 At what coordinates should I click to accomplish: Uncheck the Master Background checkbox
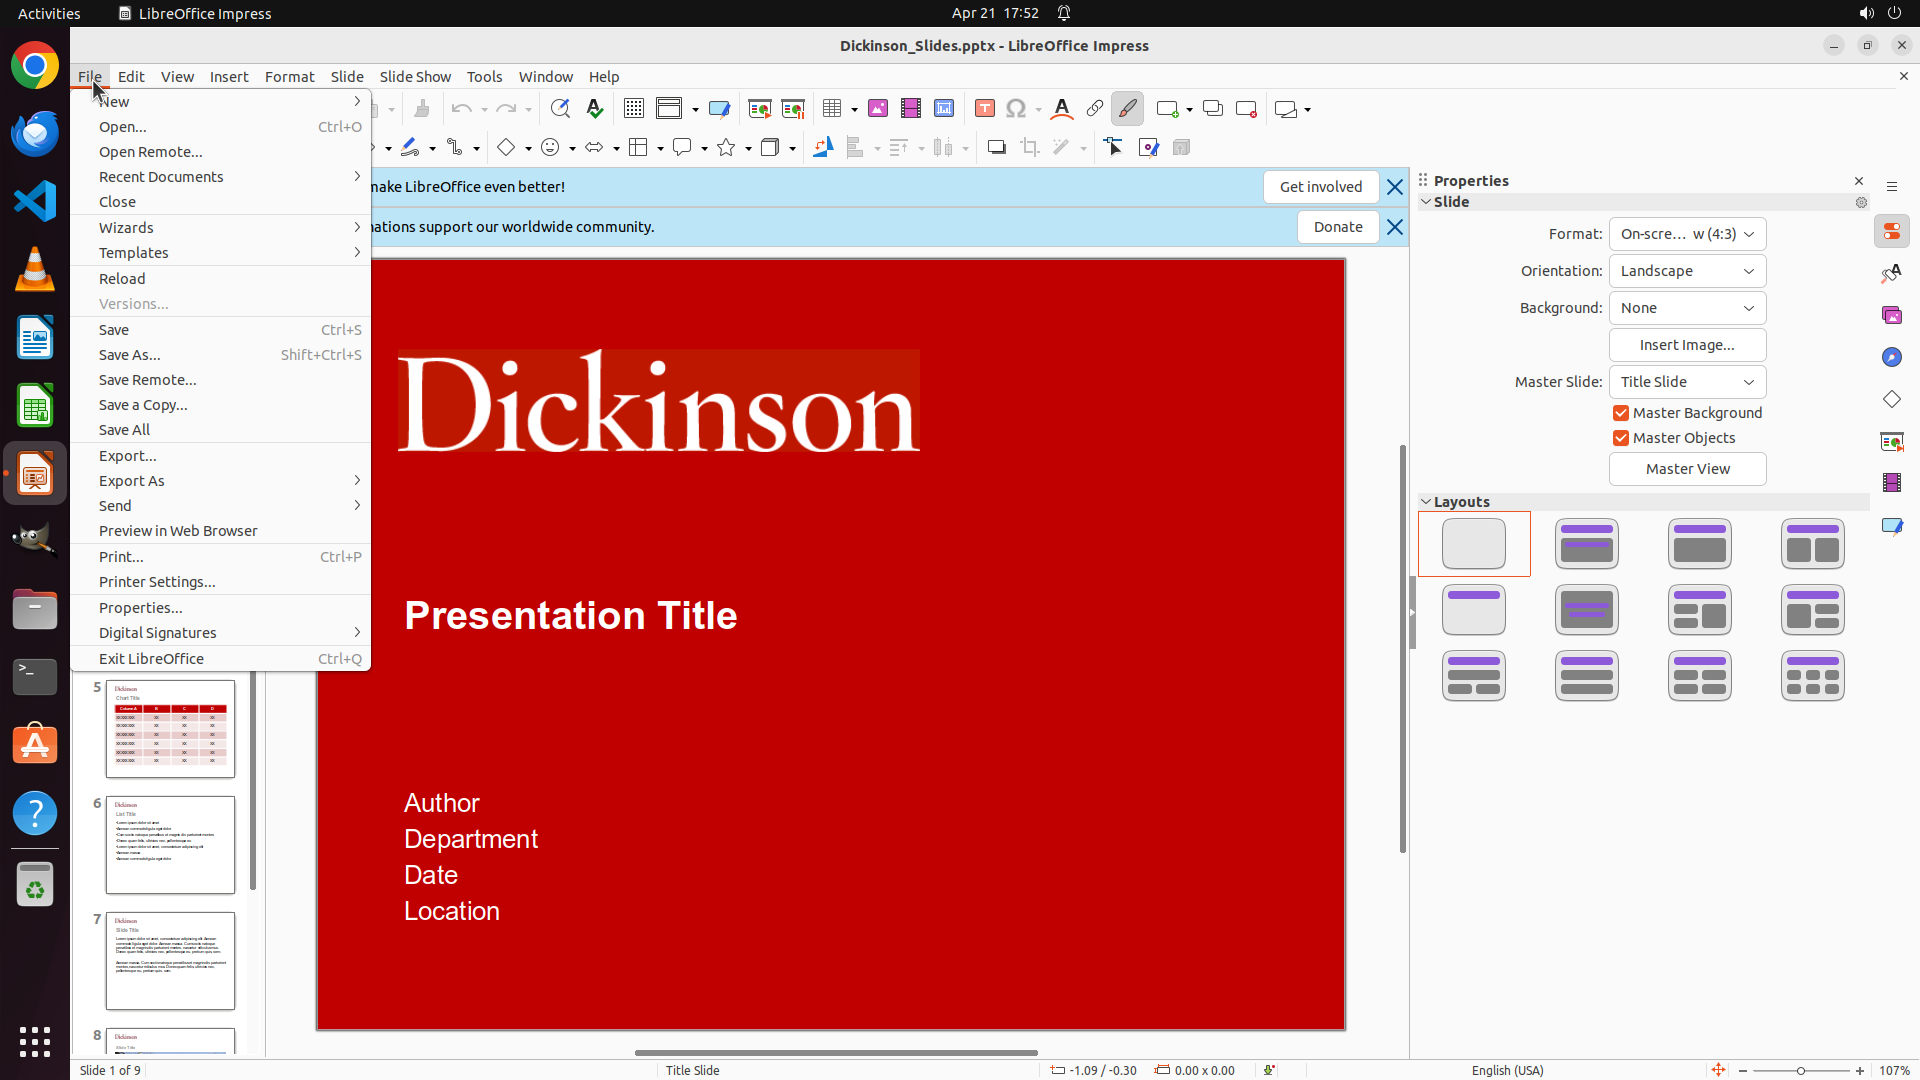pos(1621,413)
